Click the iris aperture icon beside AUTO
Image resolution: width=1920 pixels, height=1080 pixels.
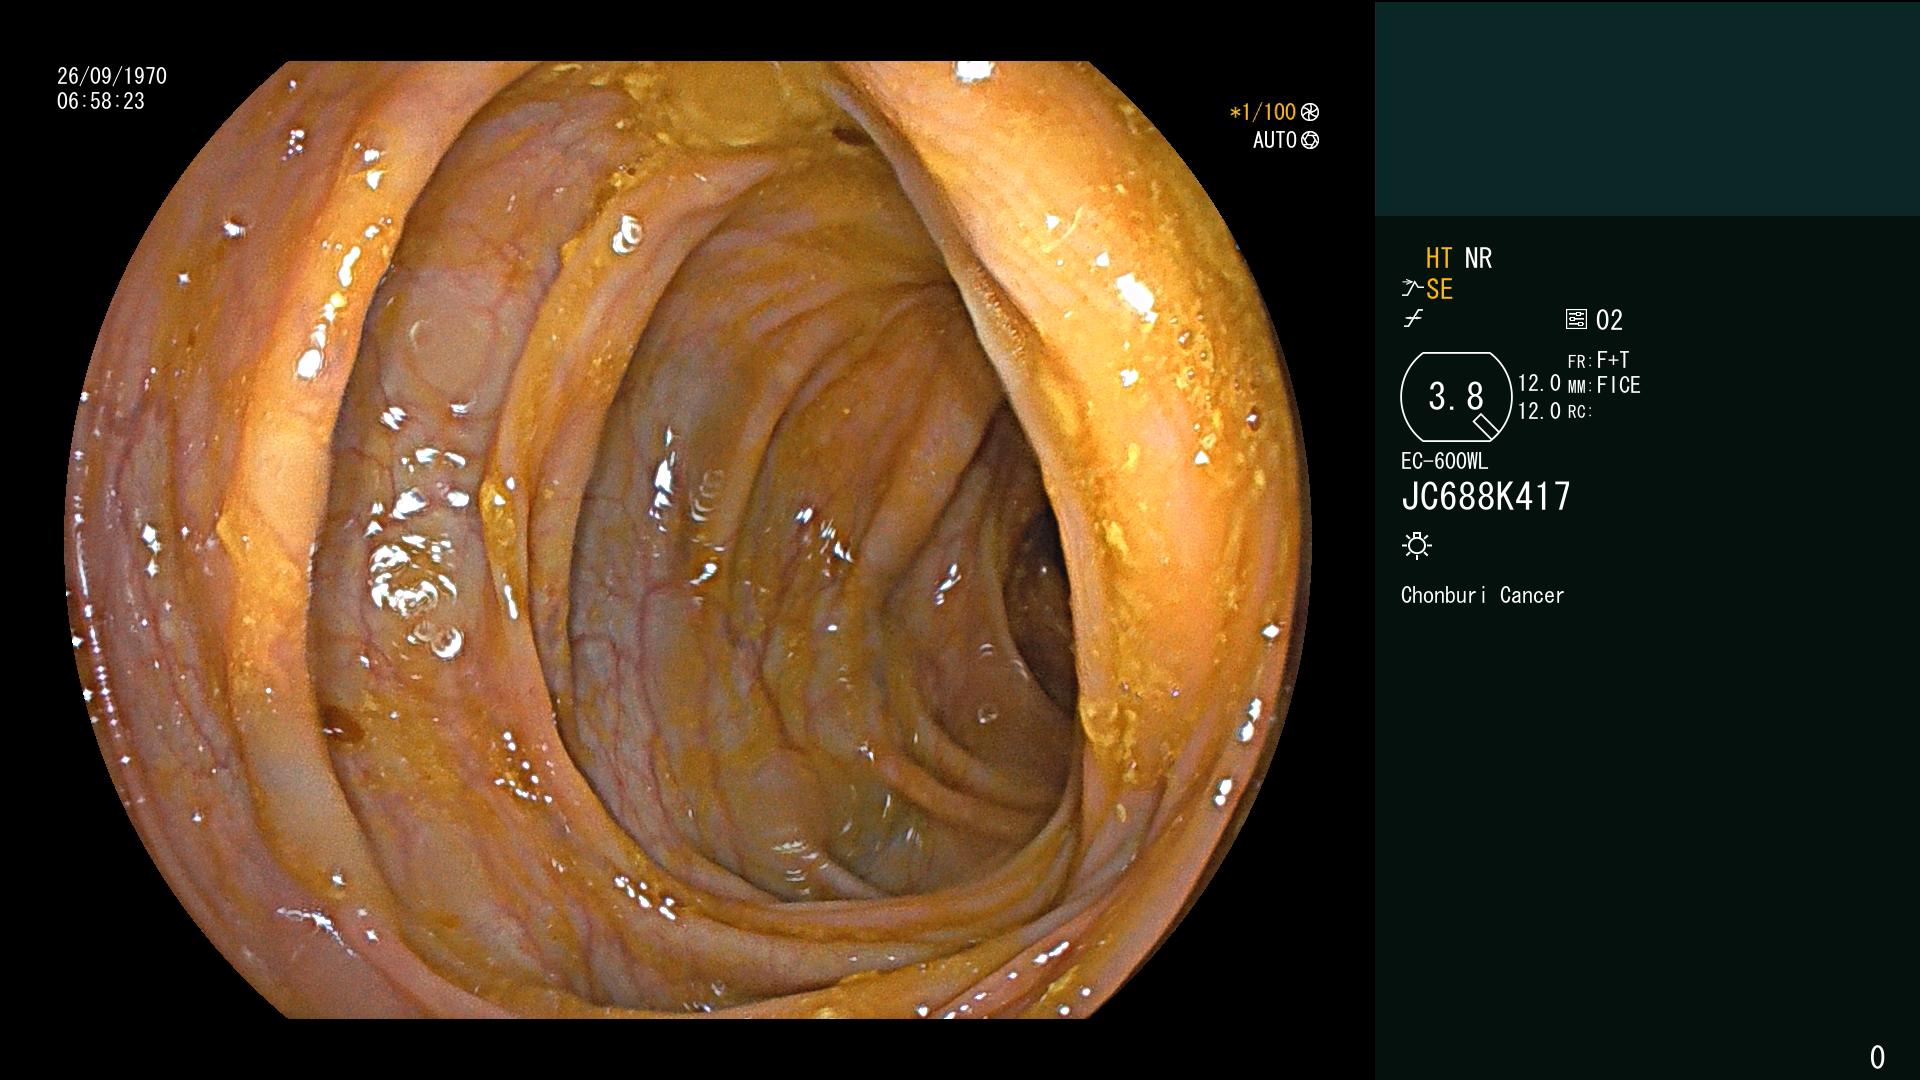(x=1310, y=140)
